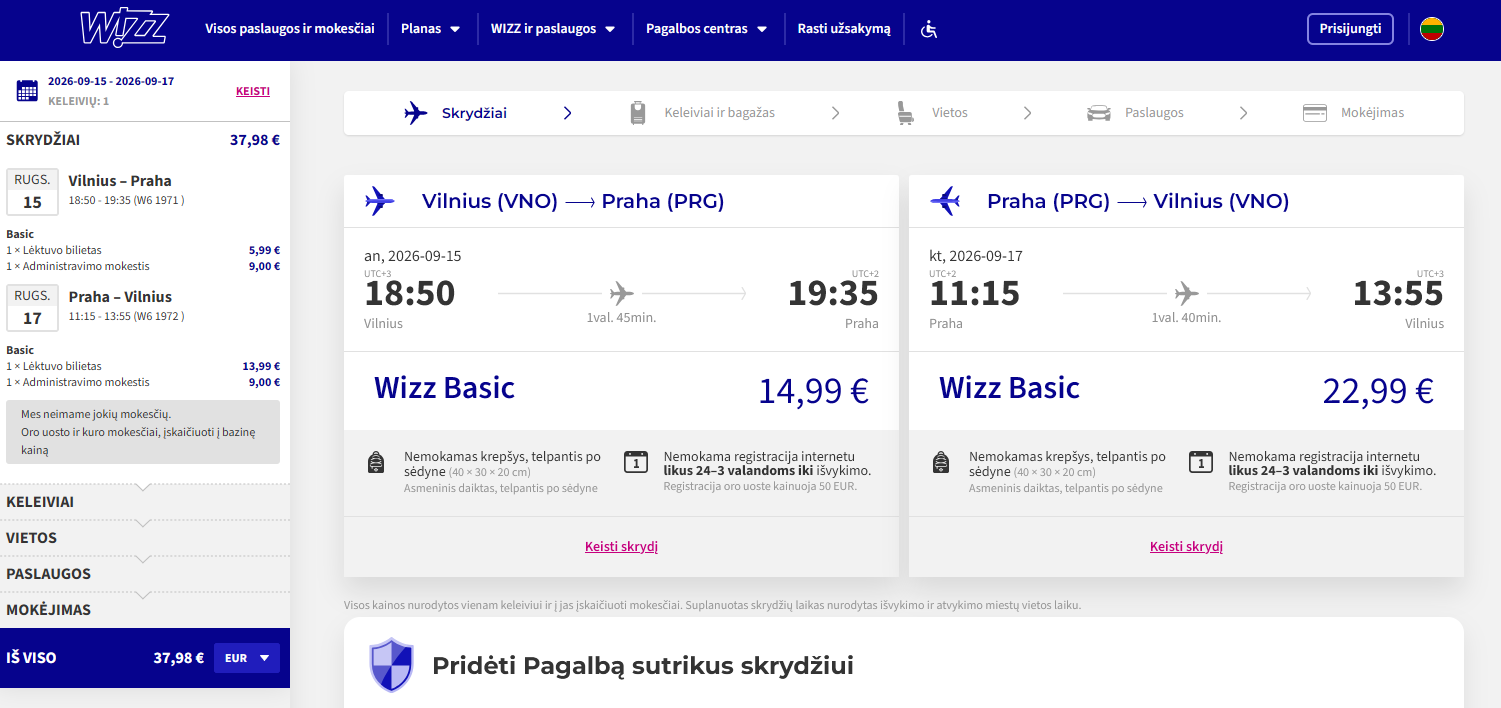Click the 1val. 45min. duration text
This screenshot has width=1501, height=708.
tap(621, 318)
